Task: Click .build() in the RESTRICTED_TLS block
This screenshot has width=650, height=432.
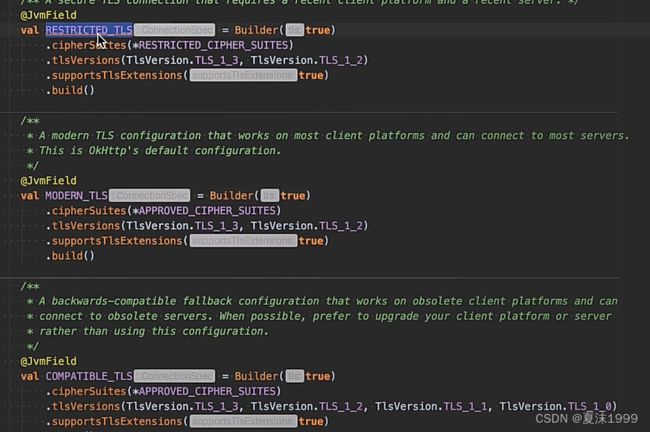Action: click(x=70, y=90)
